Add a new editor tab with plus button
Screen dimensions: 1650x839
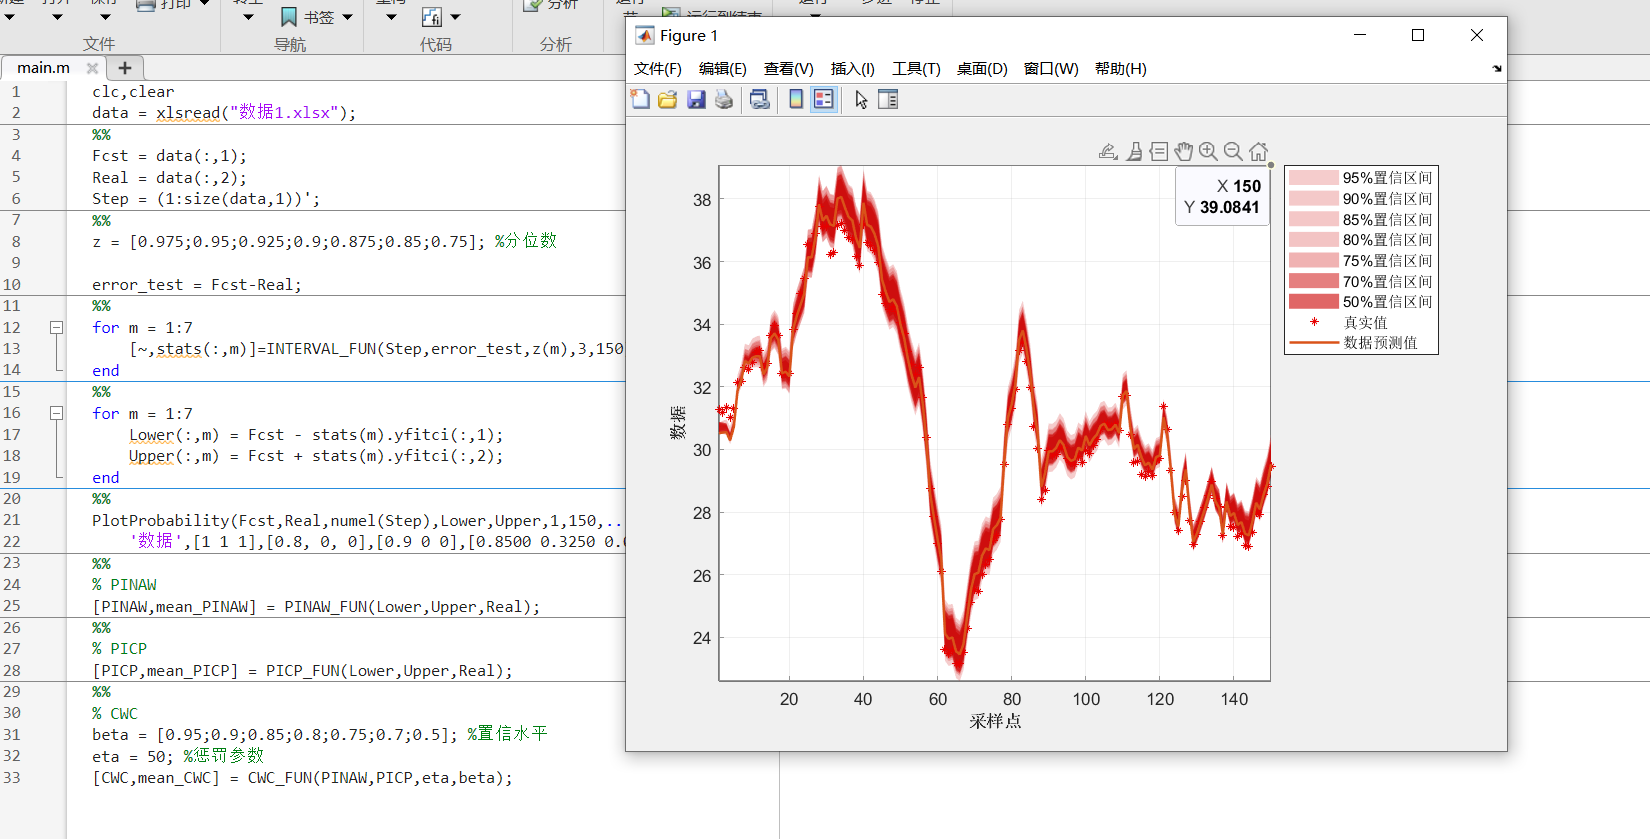(x=125, y=68)
